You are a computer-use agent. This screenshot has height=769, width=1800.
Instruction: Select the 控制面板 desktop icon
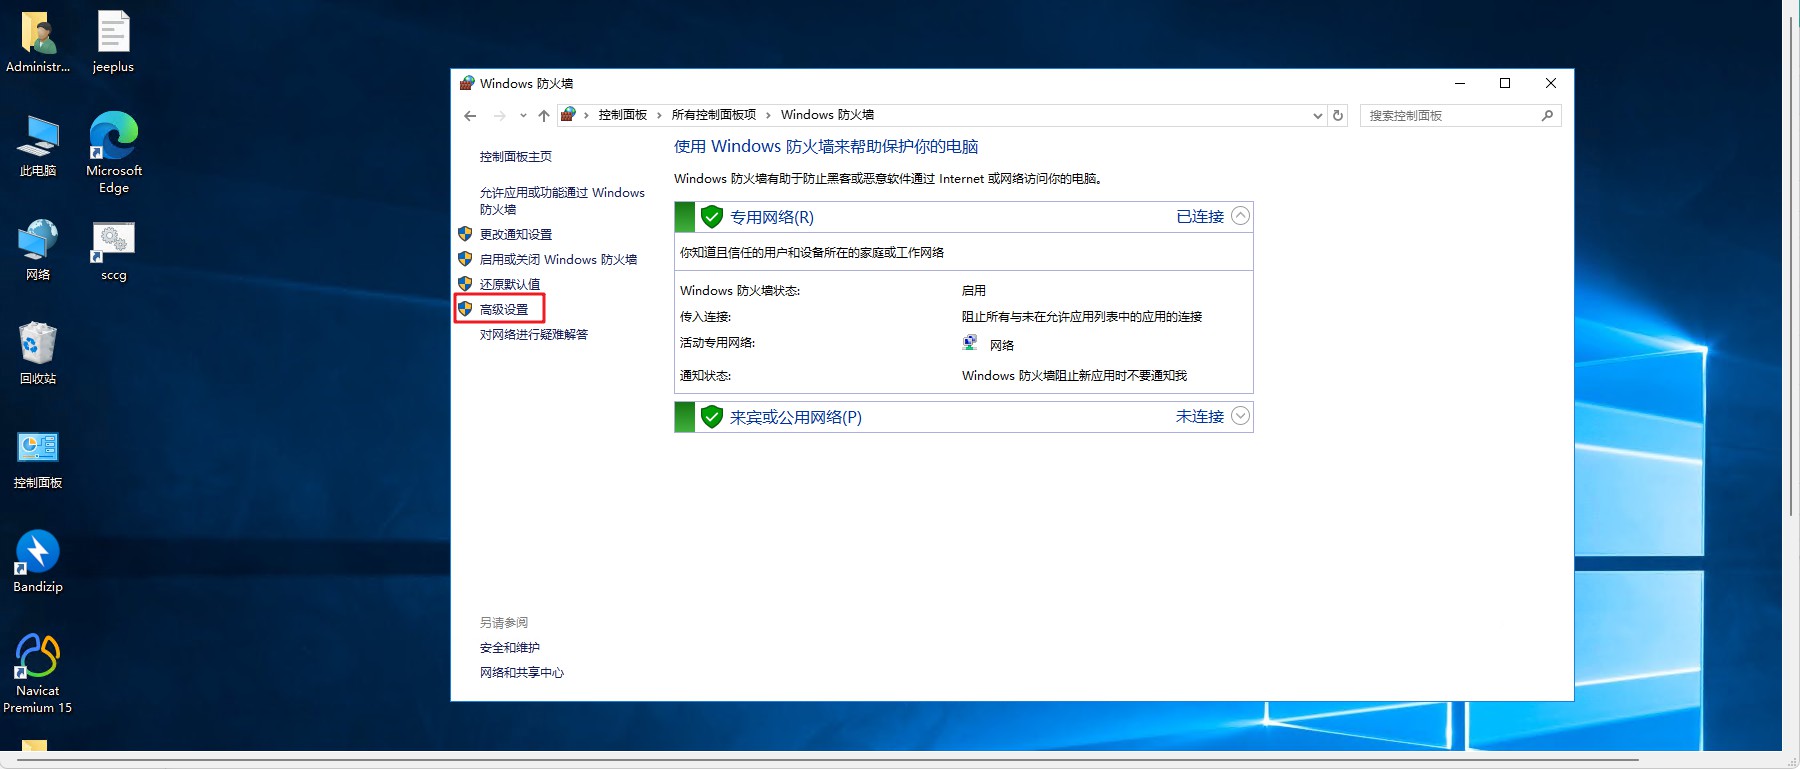(x=38, y=458)
